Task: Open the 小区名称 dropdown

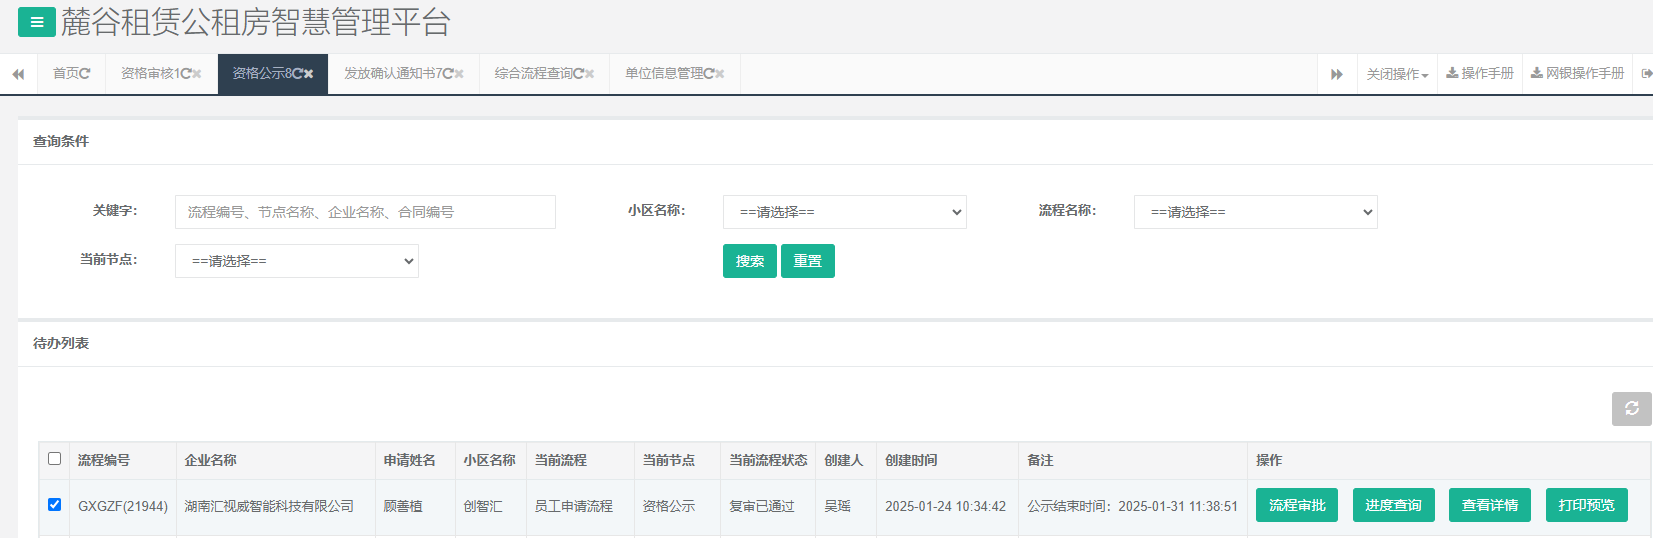Action: coord(844,212)
